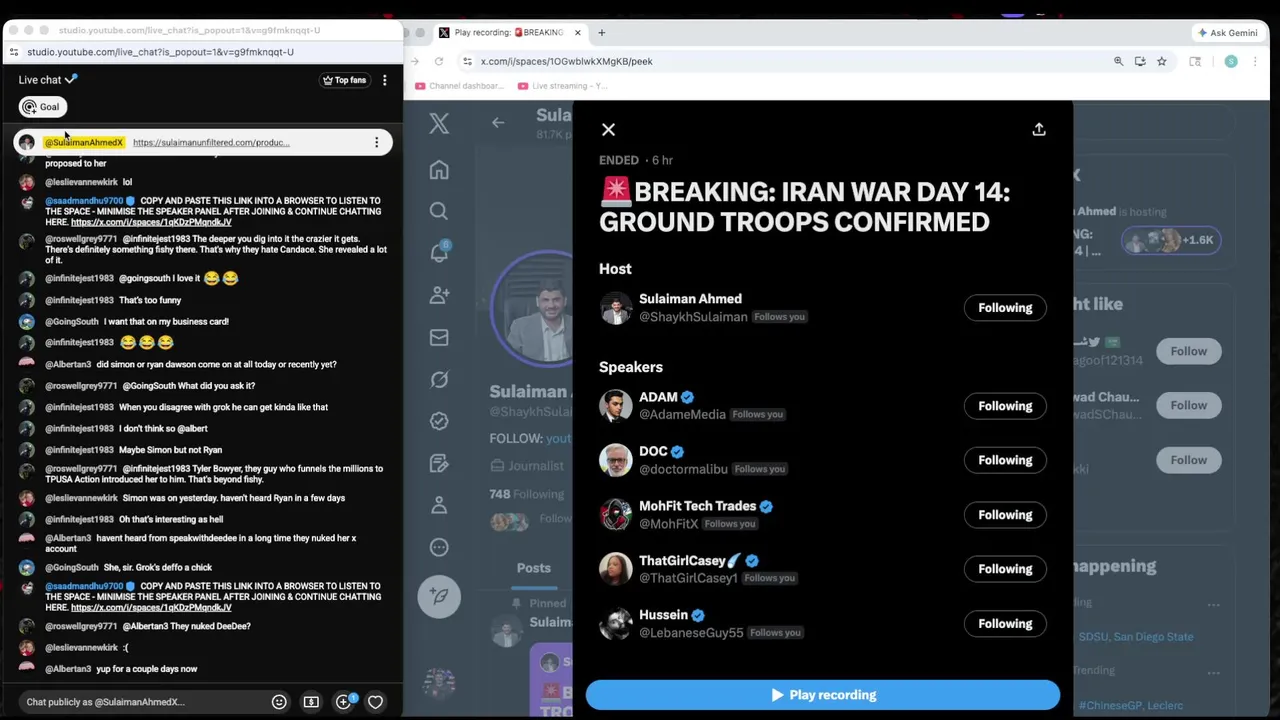Close the Play recording browser tab
1280x720 pixels.
pos(577,33)
